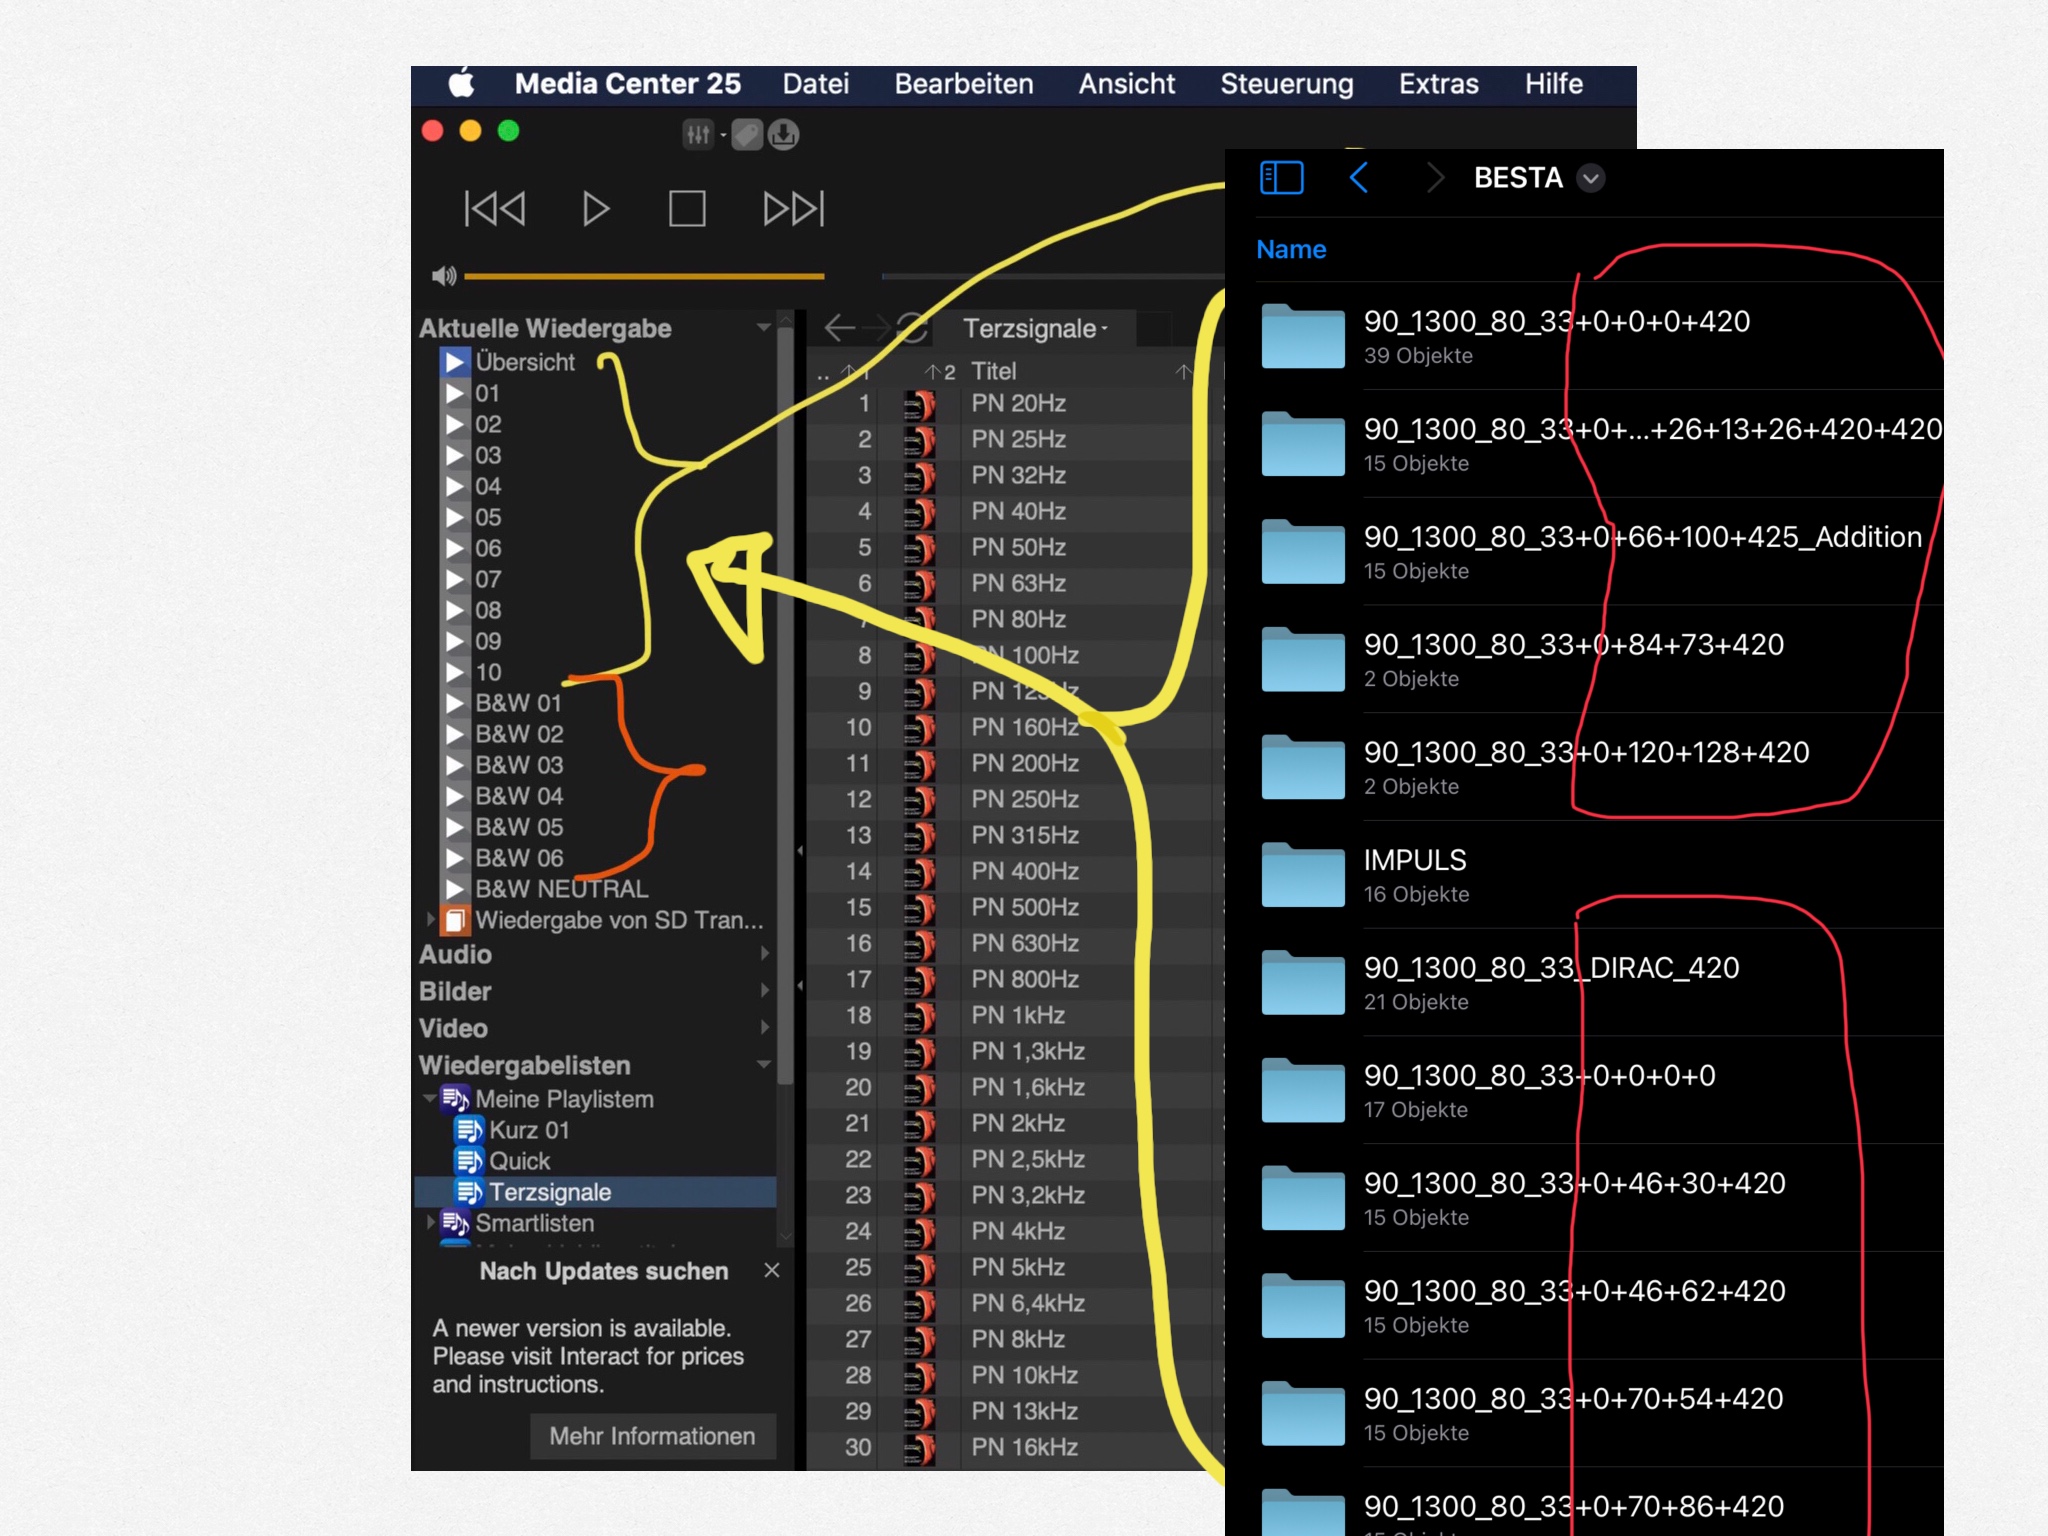The width and height of the screenshot is (2048, 1536).
Task: Expand the Audio section
Action: pos(764,954)
